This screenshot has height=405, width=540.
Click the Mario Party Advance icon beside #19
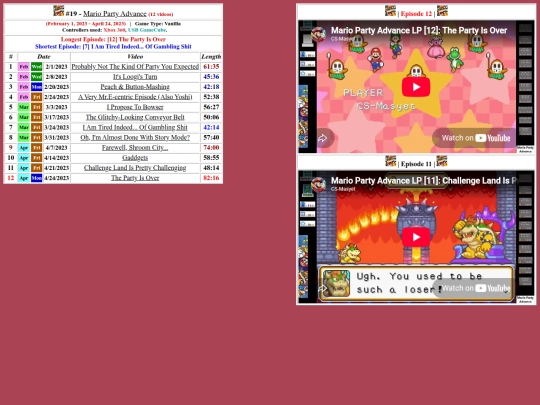[59, 11]
